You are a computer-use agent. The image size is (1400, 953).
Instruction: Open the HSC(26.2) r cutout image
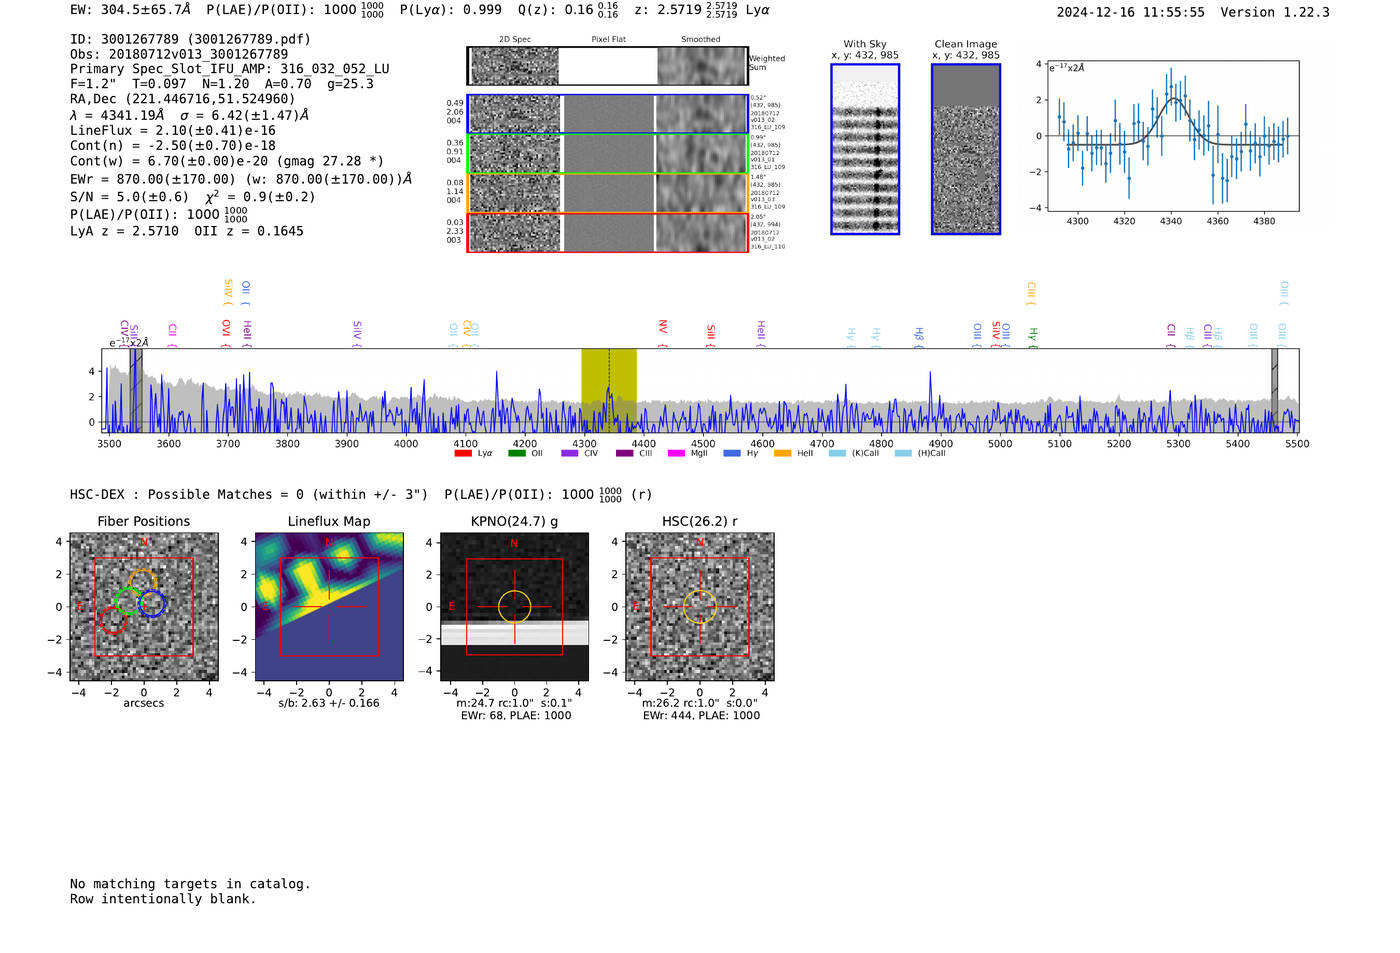[700, 607]
